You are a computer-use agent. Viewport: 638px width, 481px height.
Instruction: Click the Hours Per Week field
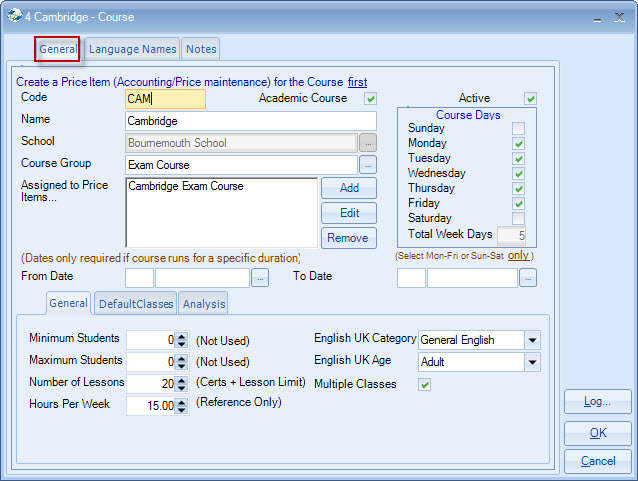coord(151,406)
